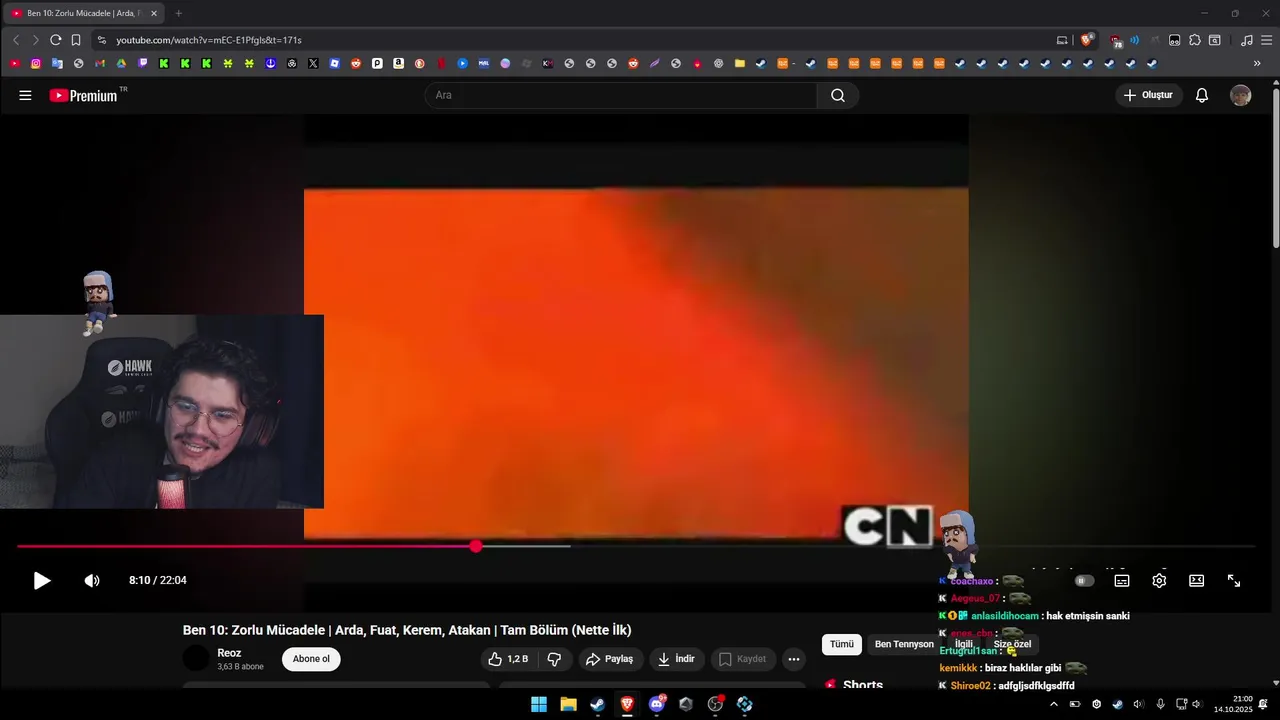Enter fullscreen video mode
The height and width of the screenshot is (720, 1280).
click(1234, 580)
